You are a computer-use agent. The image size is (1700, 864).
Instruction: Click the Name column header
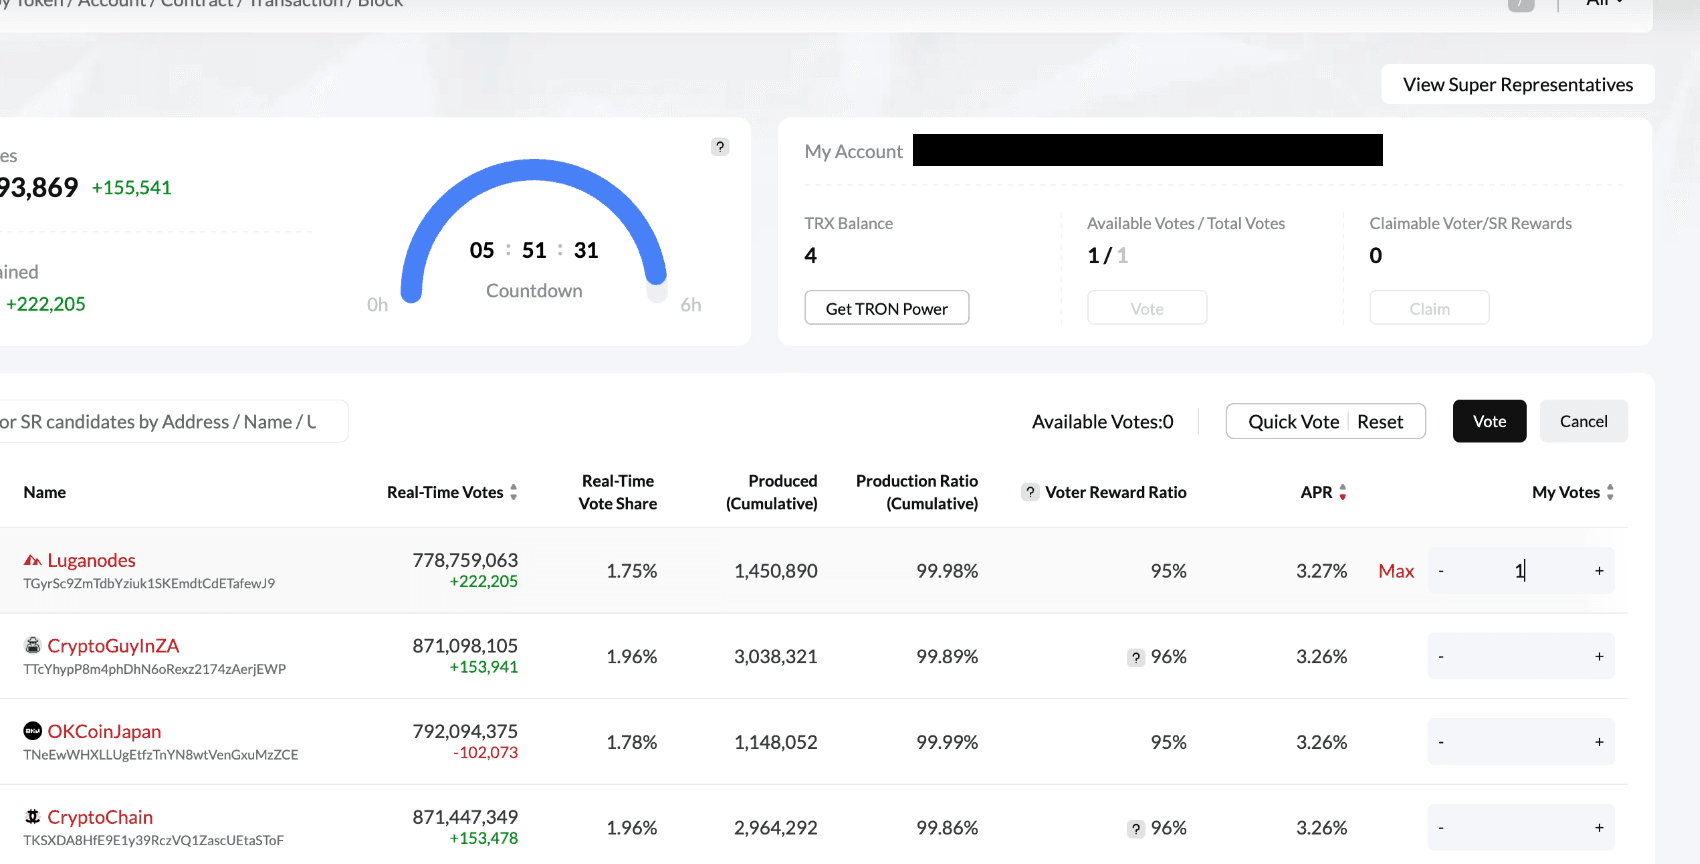pyautogui.click(x=45, y=492)
